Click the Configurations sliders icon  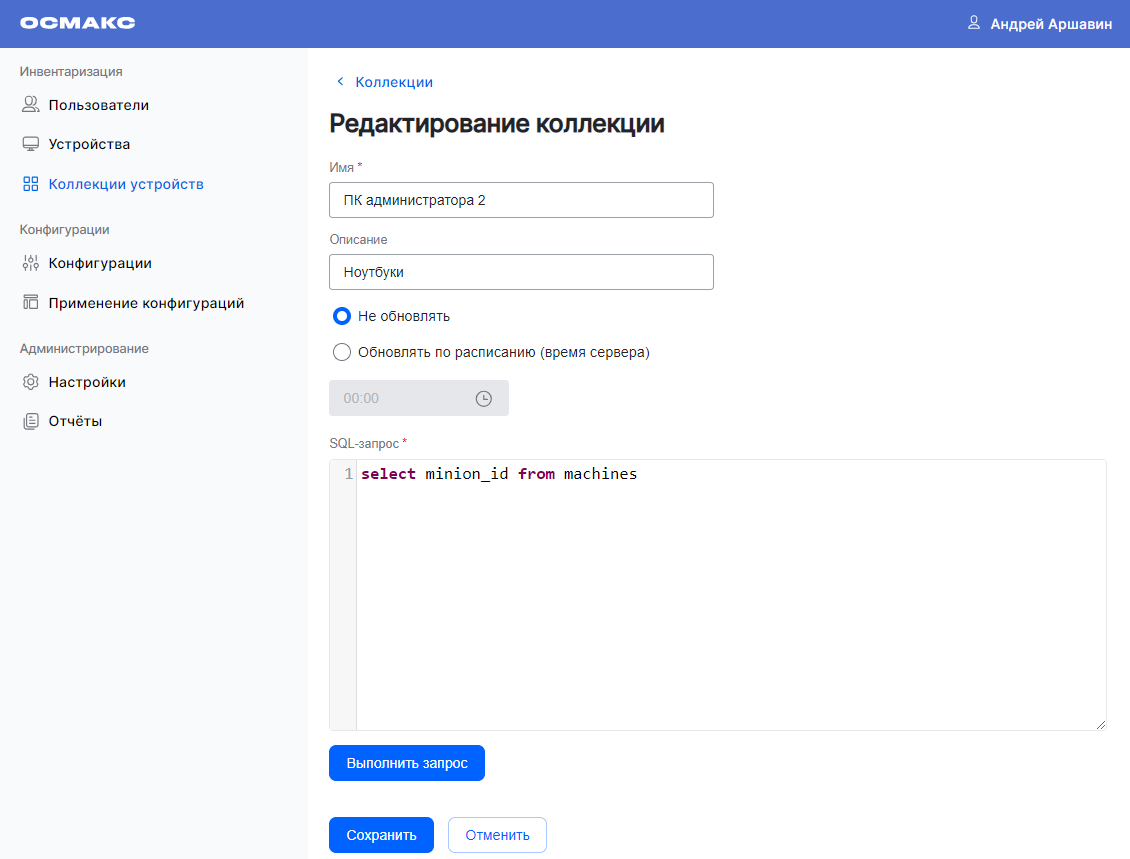(x=30, y=263)
